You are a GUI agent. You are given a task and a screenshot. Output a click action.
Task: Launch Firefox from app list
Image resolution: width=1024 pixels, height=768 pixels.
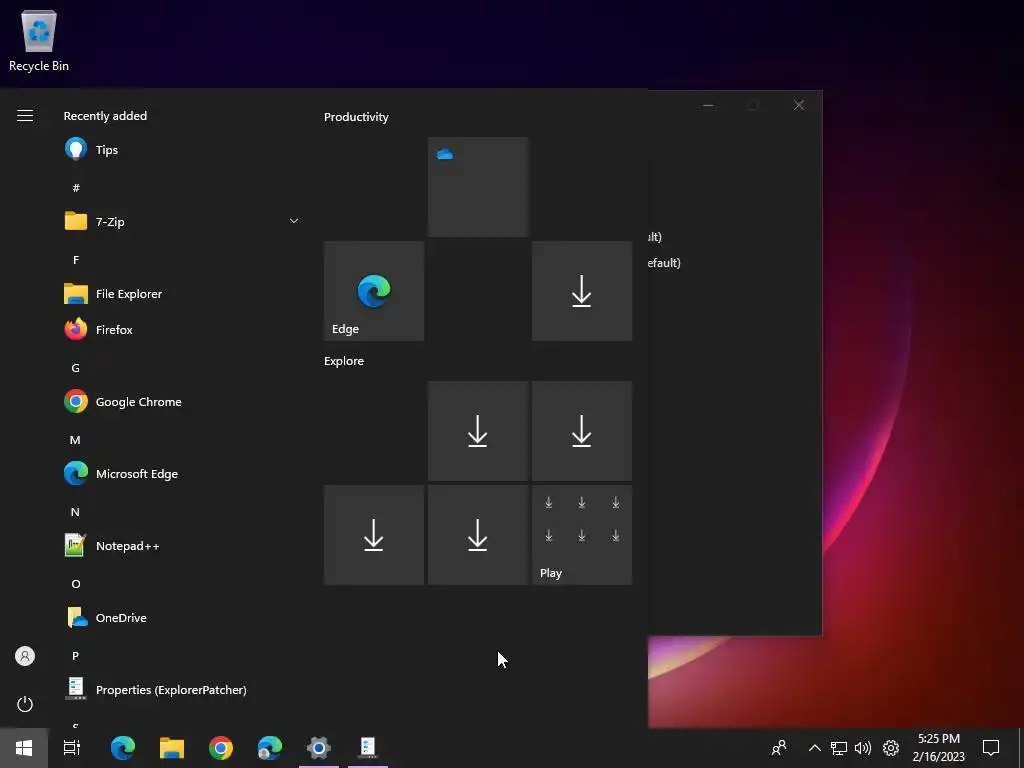pos(182,330)
